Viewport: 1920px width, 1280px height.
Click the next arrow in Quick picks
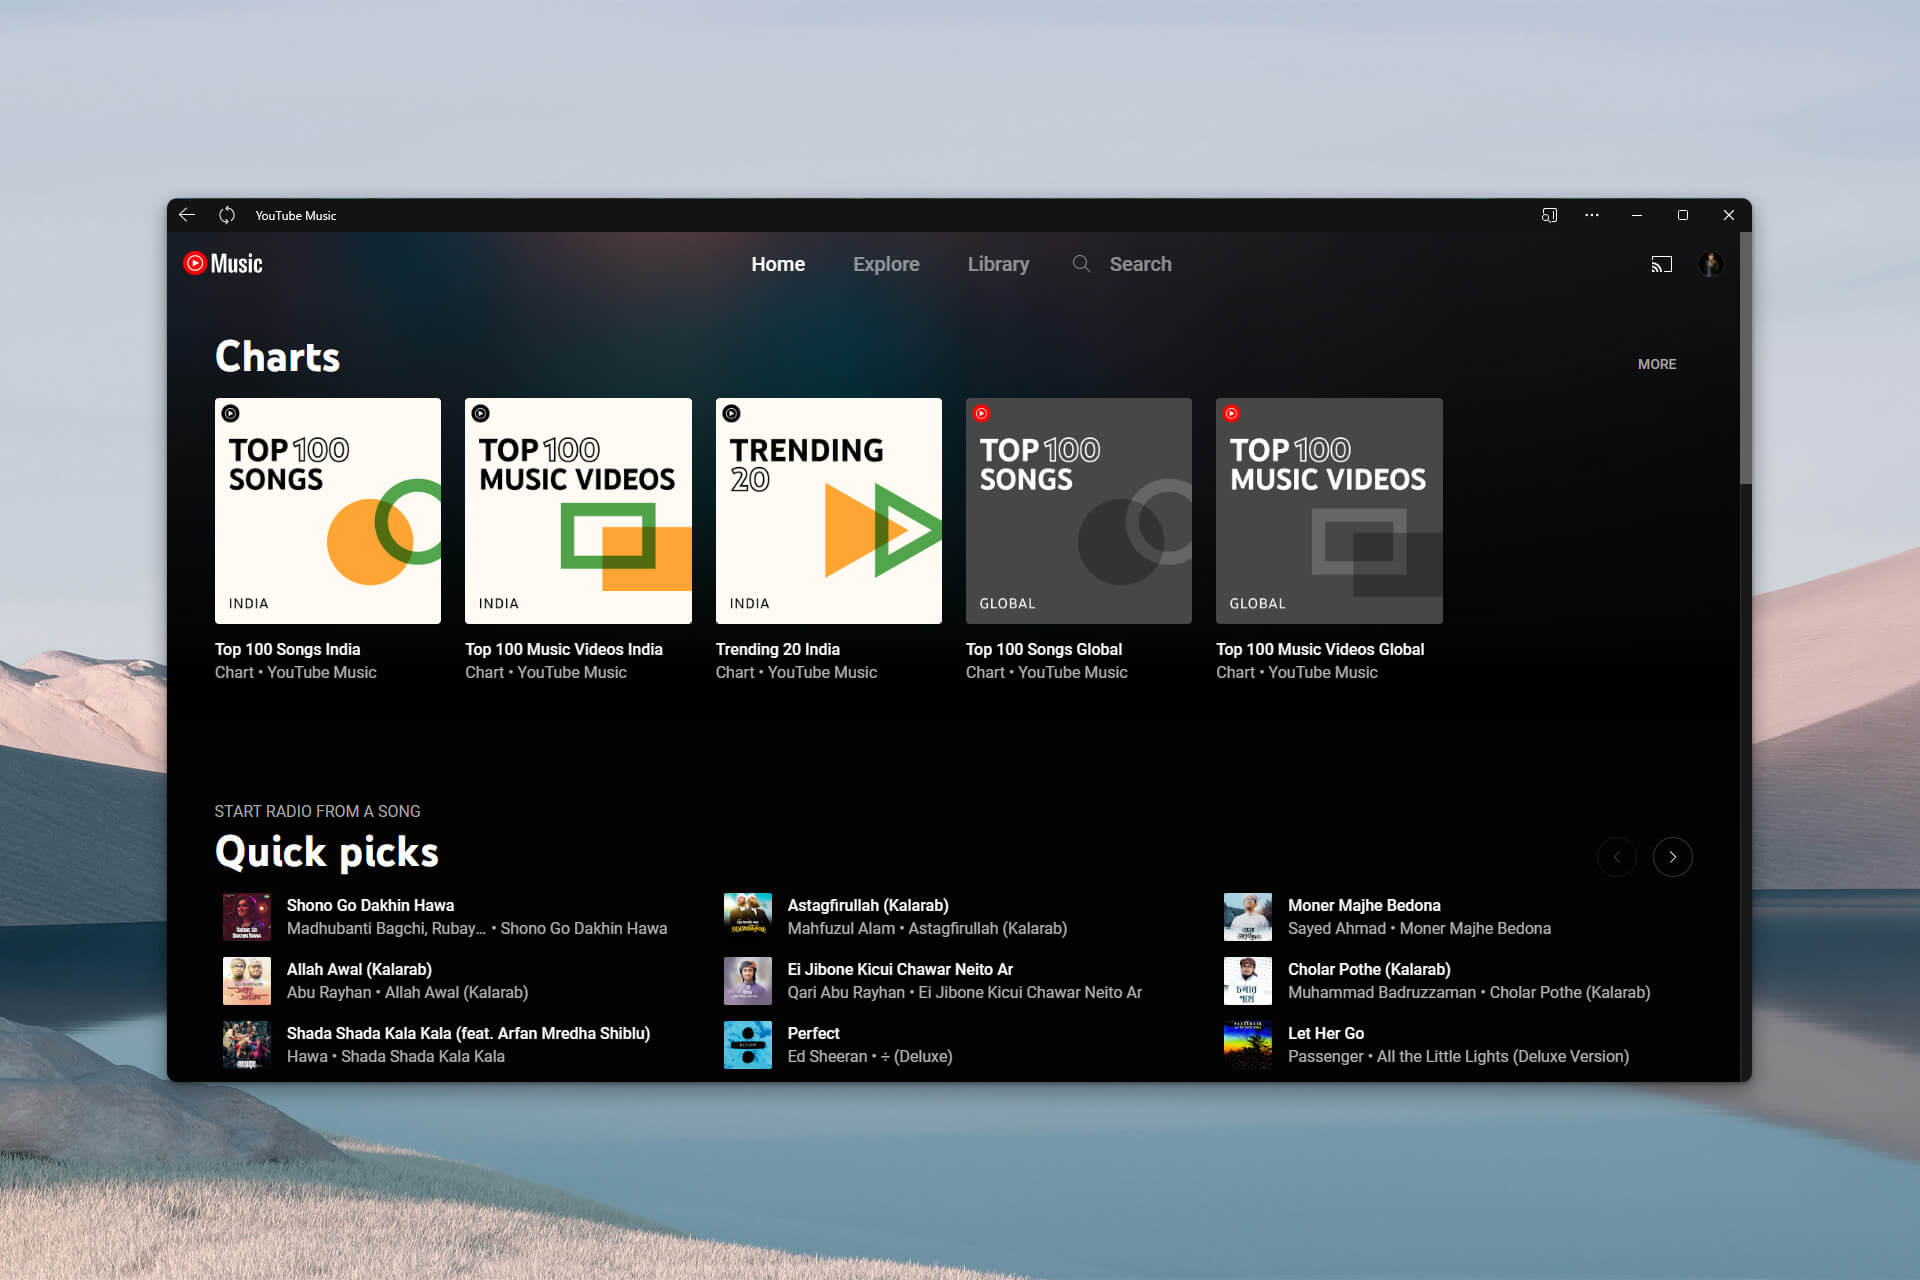[x=1673, y=857]
